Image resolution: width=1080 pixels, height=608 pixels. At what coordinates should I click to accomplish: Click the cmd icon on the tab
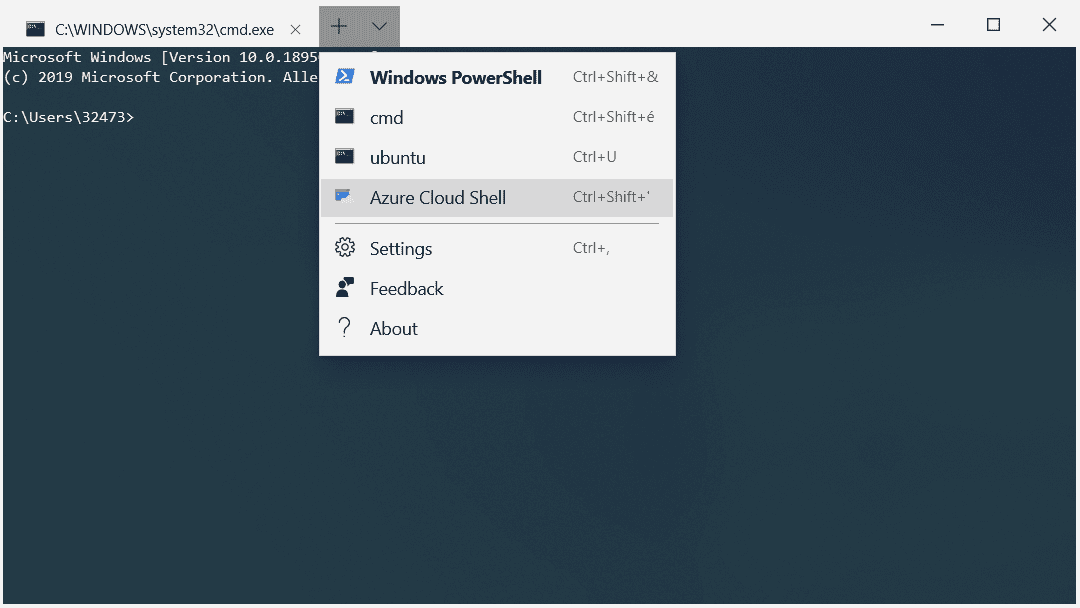point(36,29)
